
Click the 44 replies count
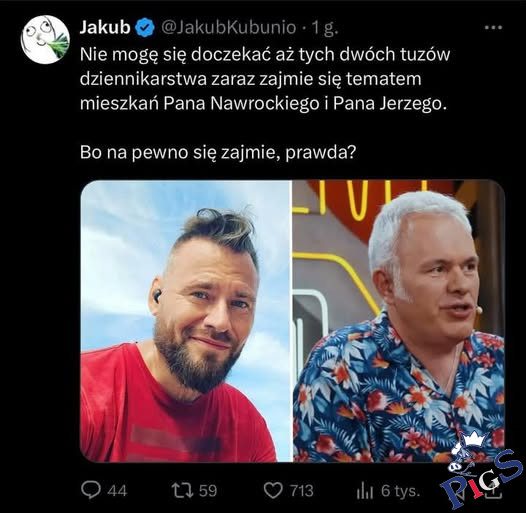[x=117, y=491]
